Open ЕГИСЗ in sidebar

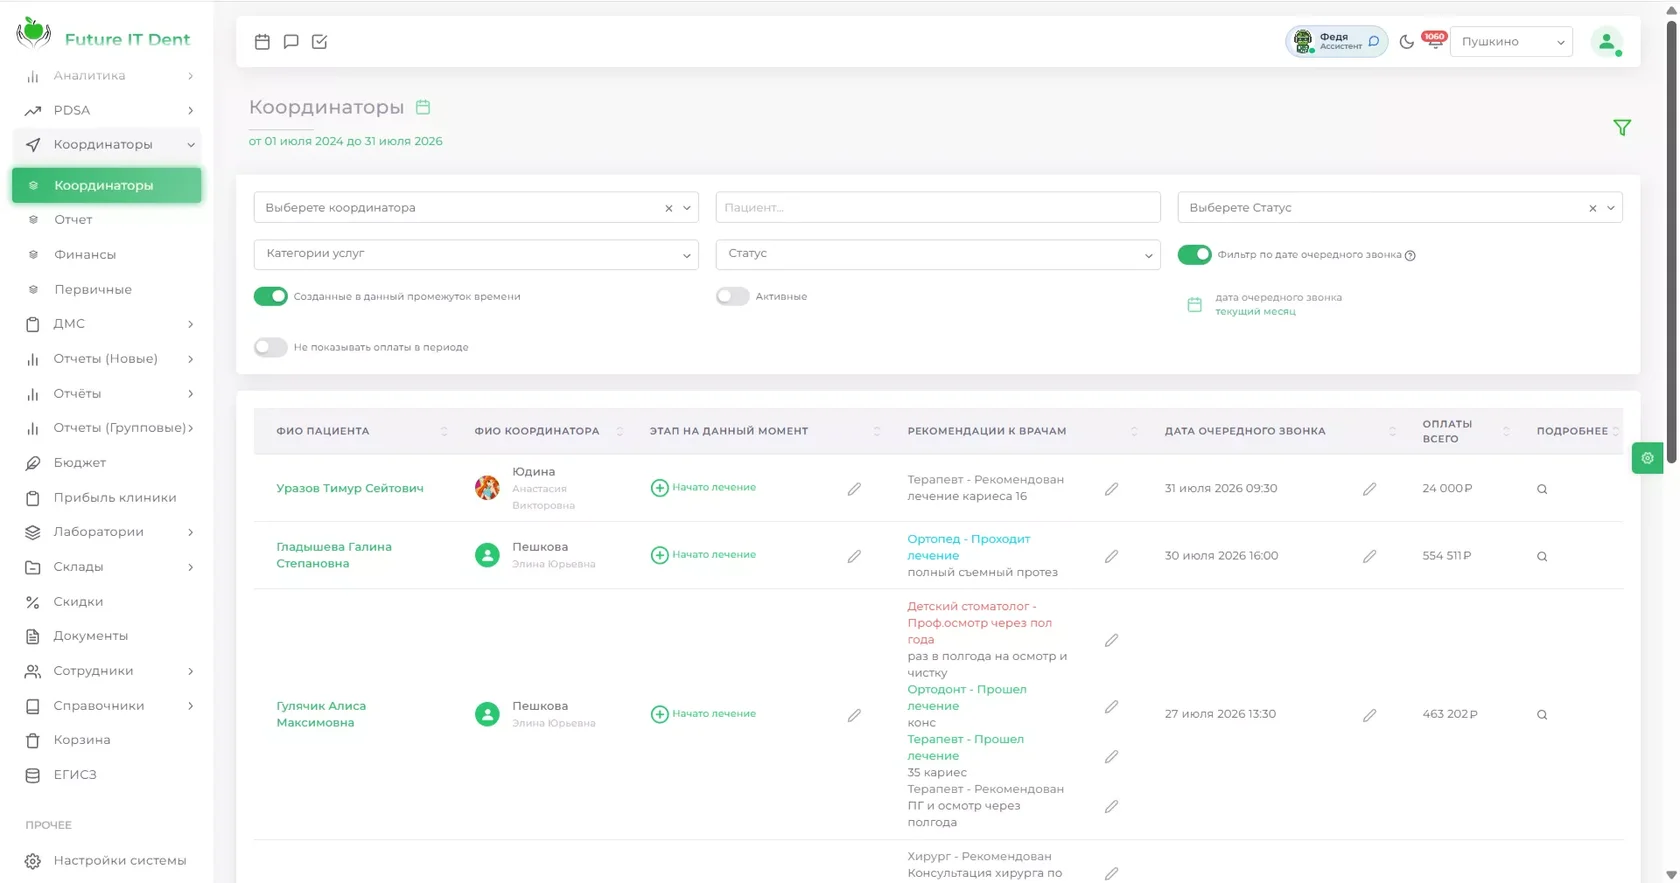(x=107, y=775)
